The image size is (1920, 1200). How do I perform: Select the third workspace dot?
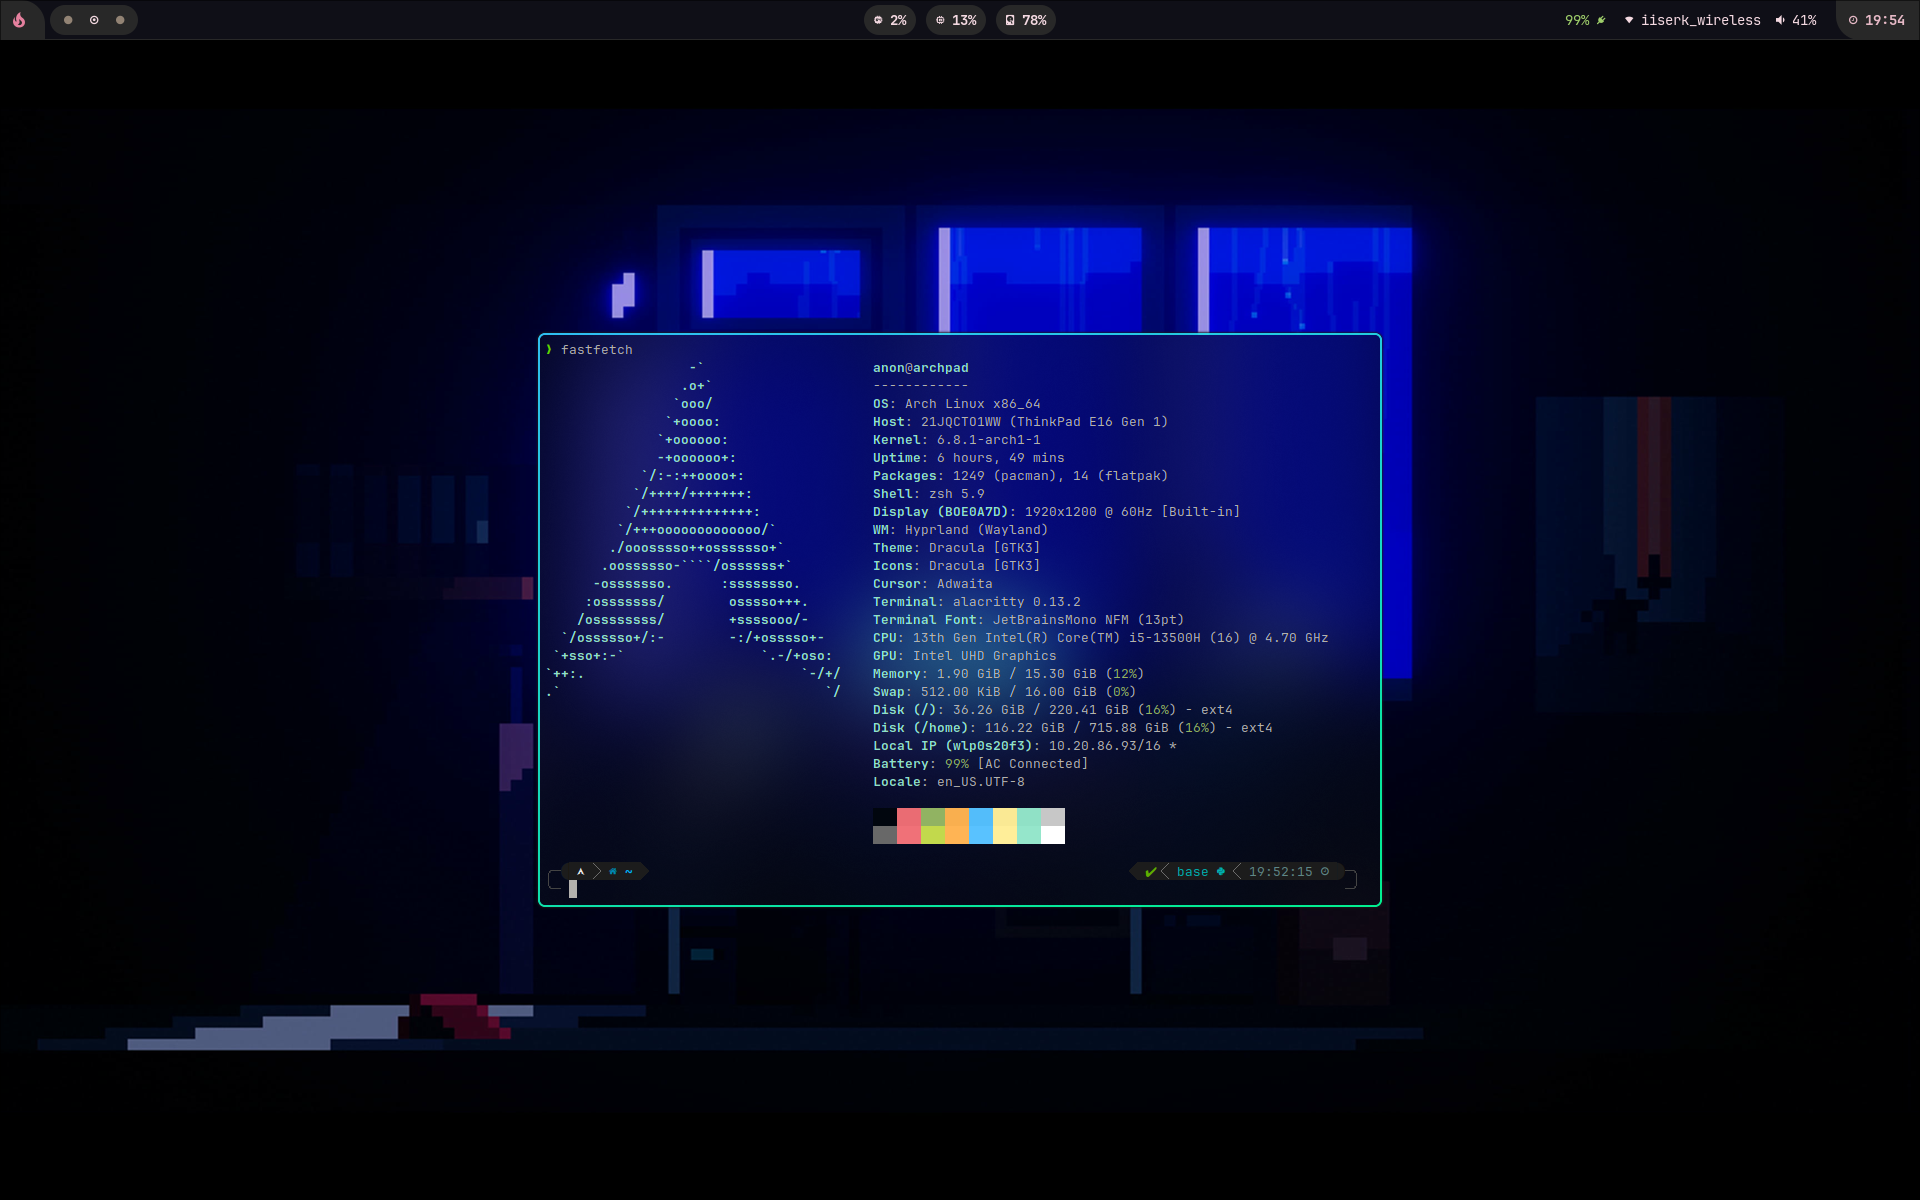pyautogui.click(x=120, y=20)
